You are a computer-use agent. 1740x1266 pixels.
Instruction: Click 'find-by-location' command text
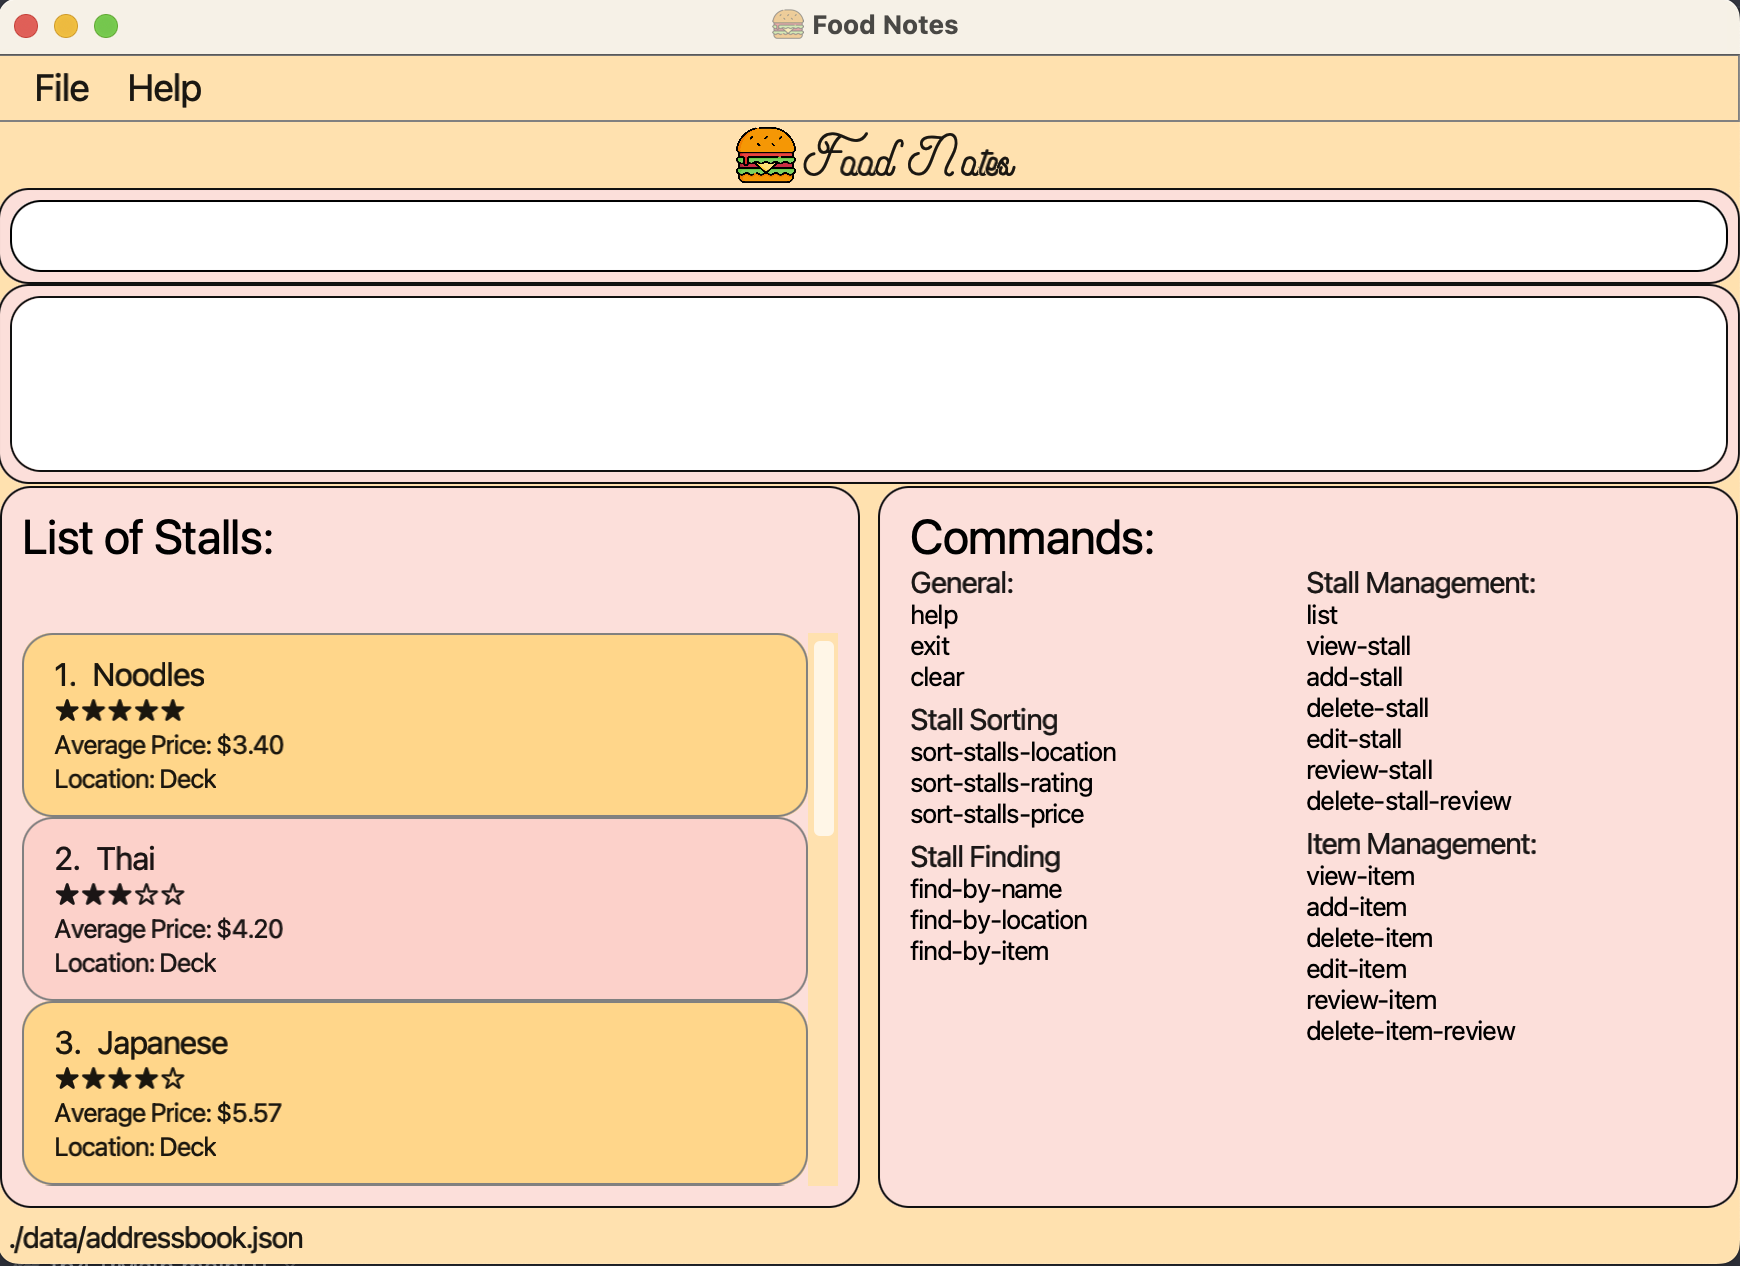tap(998, 920)
